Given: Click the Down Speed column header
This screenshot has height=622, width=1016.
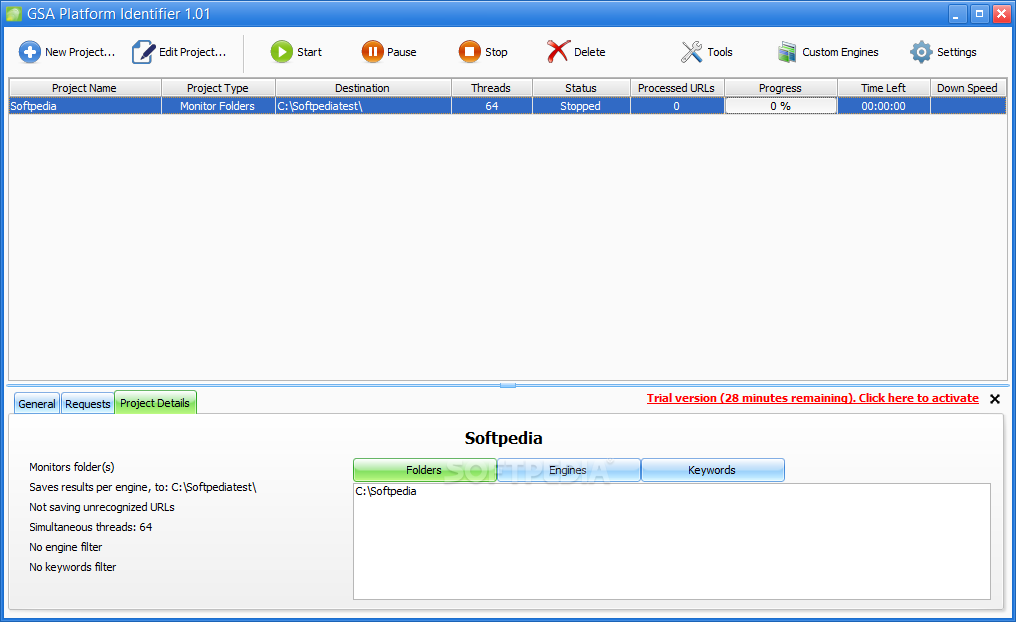Looking at the screenshot, I should pyautogui.click(x=967, y=87).
